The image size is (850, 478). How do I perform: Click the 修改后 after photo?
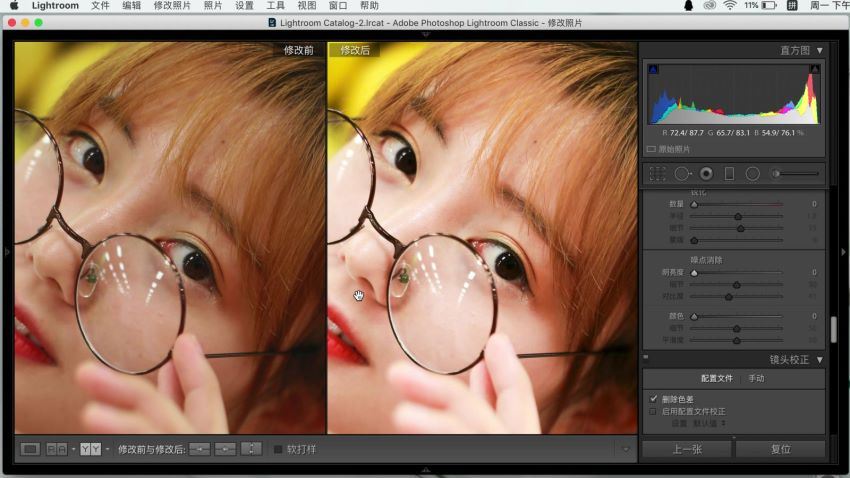click(482, 238)
